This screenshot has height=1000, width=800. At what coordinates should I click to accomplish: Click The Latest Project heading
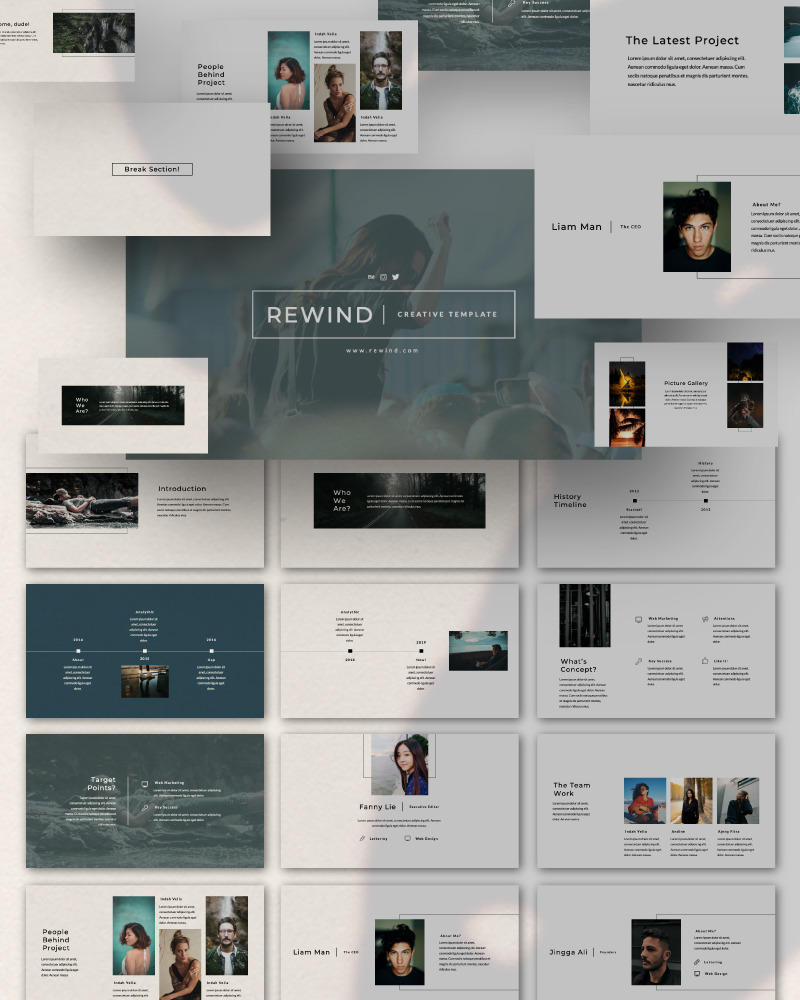point(682,41)
